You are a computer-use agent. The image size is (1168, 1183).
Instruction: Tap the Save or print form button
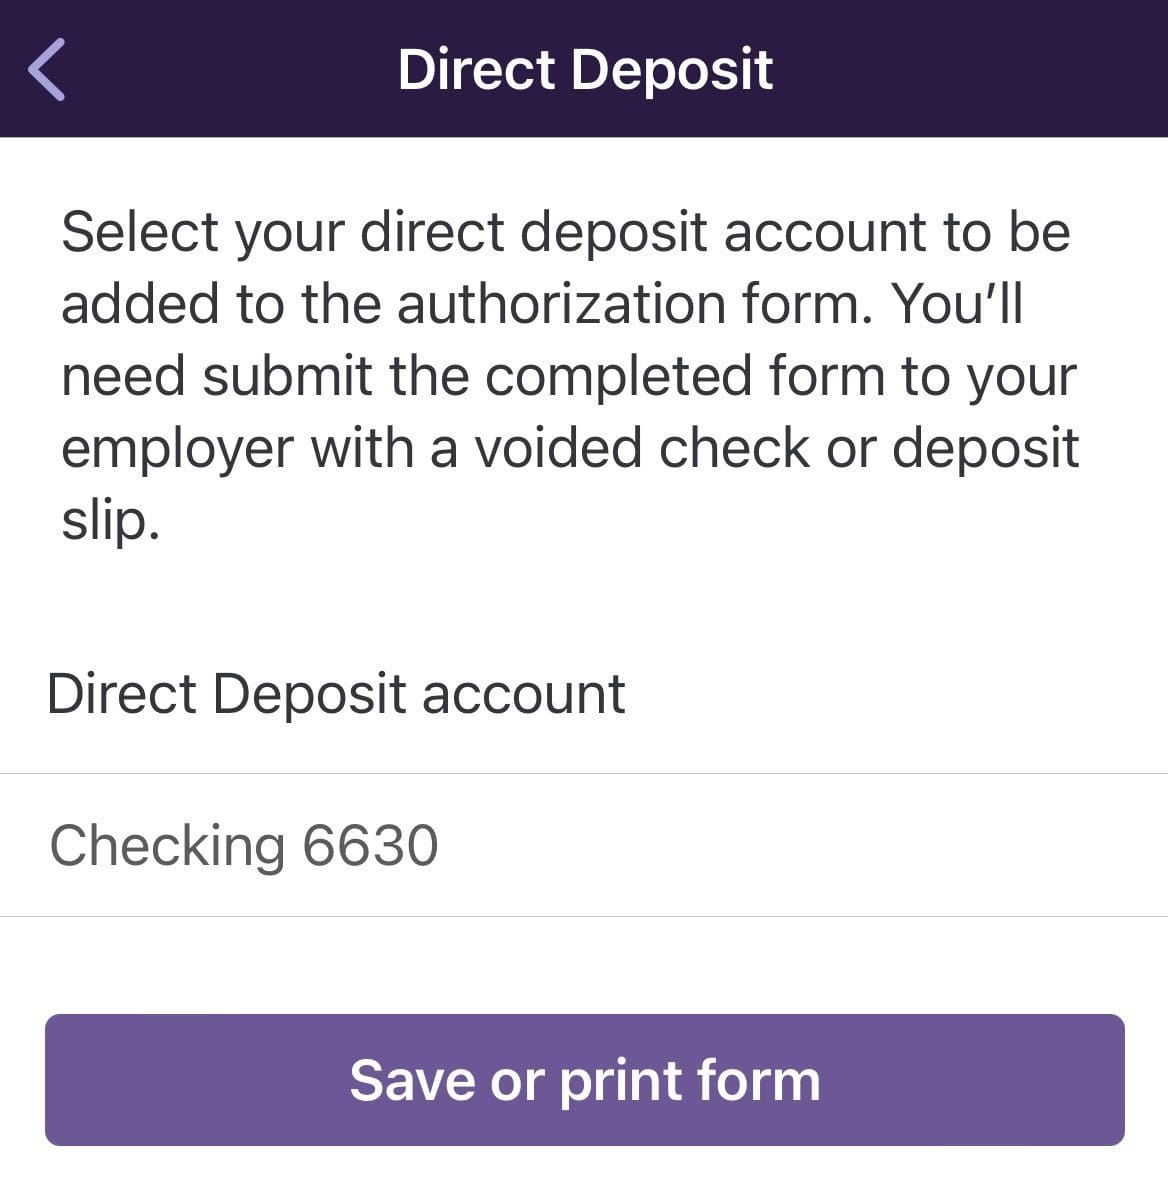(584, 1080)
